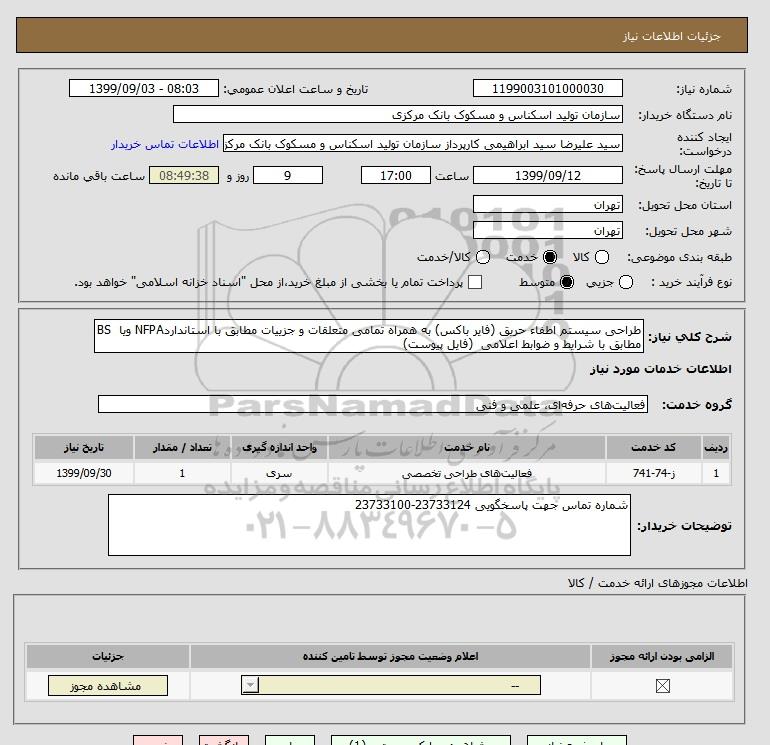Select the کالا radio button

[x=602, y=257]
